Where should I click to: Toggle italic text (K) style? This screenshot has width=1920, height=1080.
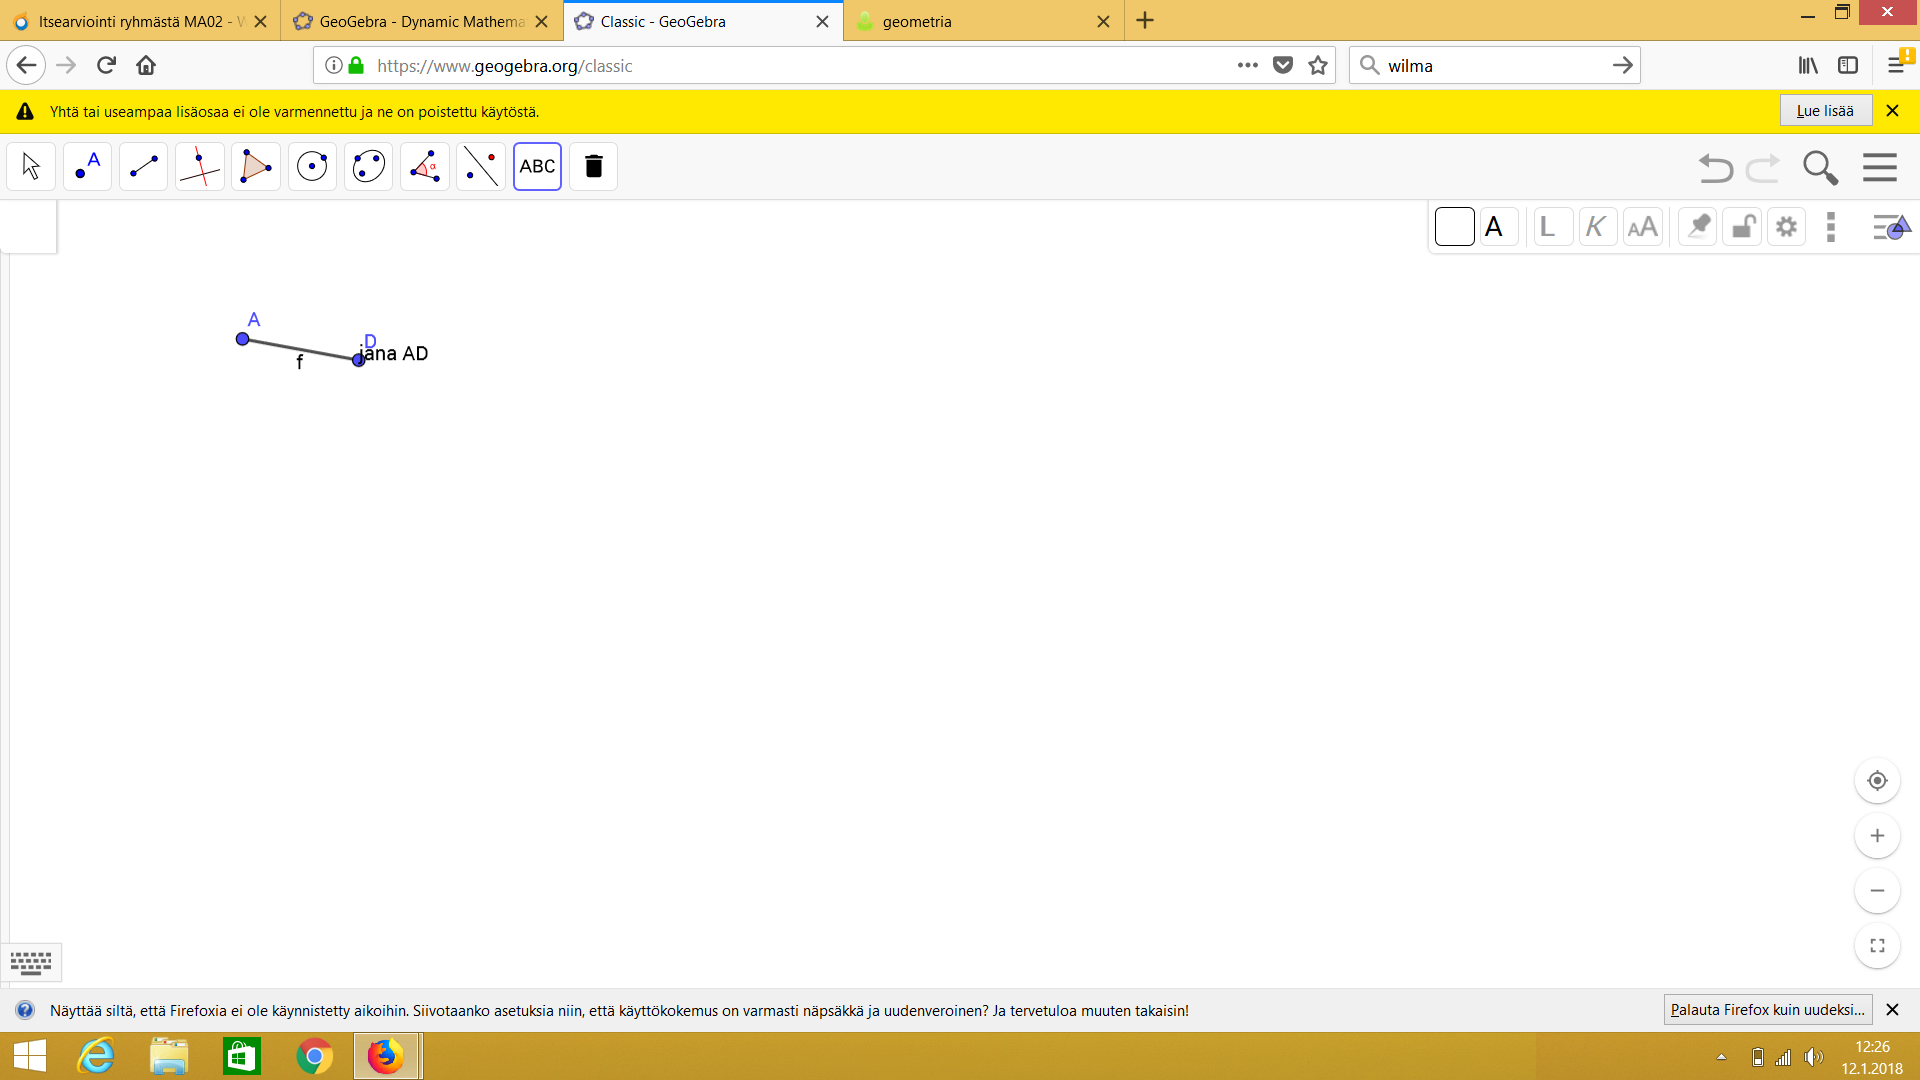click(x=1596, y=227)
